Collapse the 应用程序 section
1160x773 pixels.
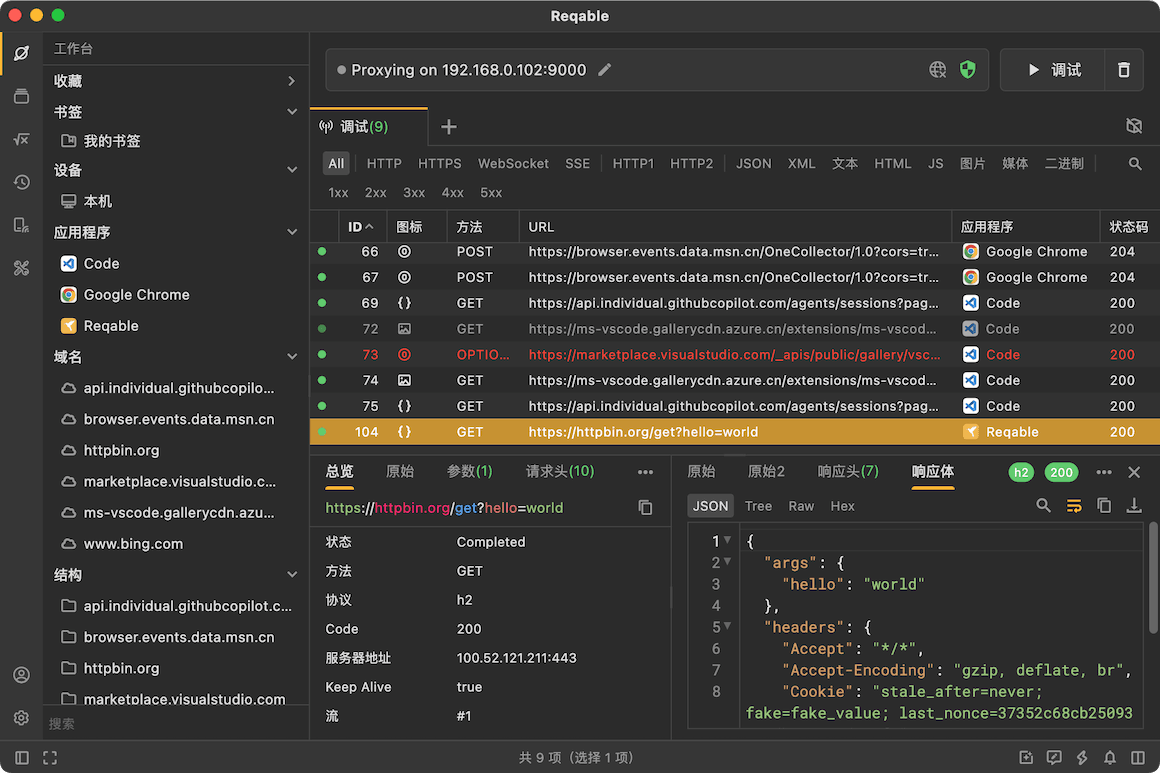(291, 232)
